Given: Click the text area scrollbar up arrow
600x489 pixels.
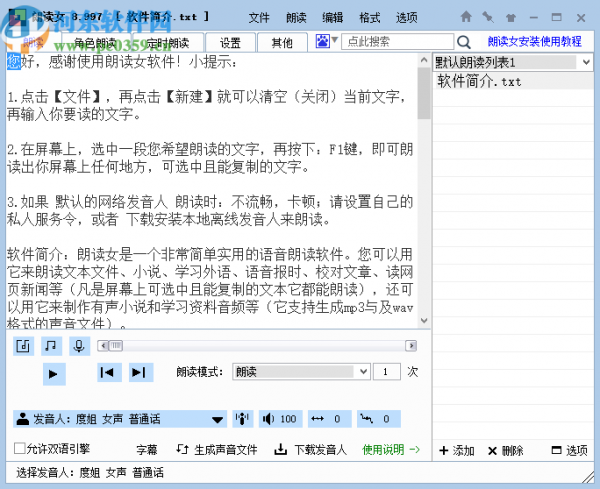Looking at the screenshot, I should (424, 60).
